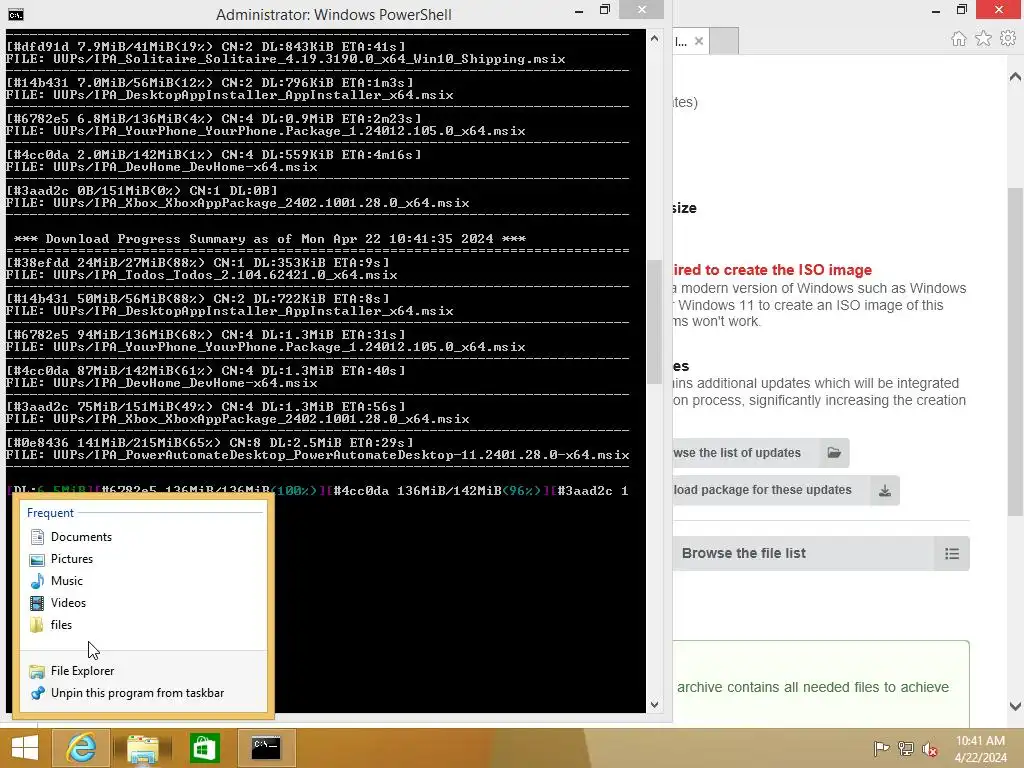Click File Explorer taskbar icon

click(x=143, y=748)
